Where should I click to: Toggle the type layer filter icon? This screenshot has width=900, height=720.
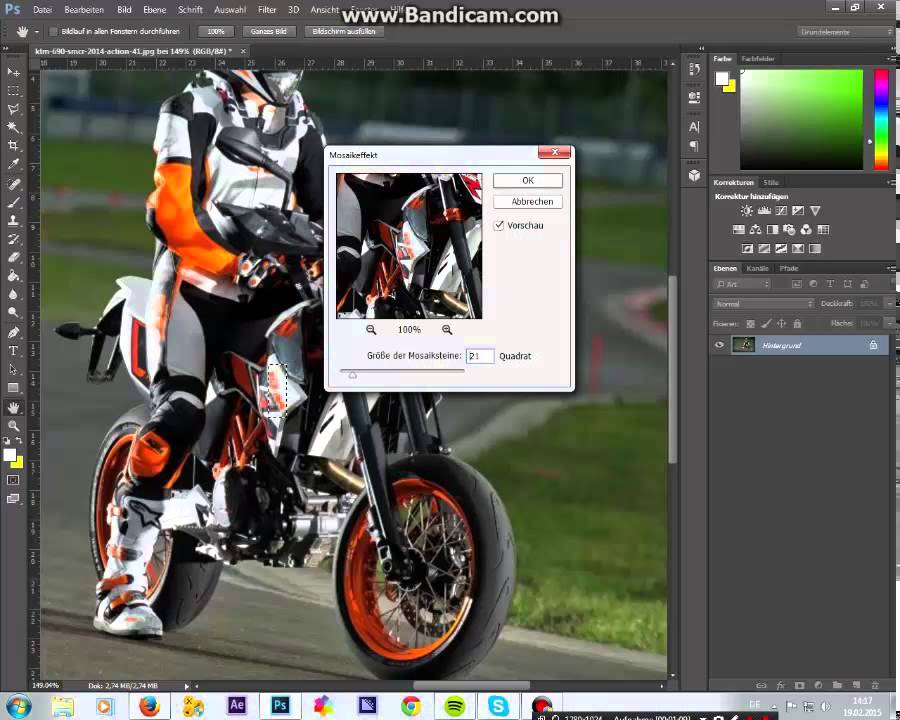[x=830, y=284]
